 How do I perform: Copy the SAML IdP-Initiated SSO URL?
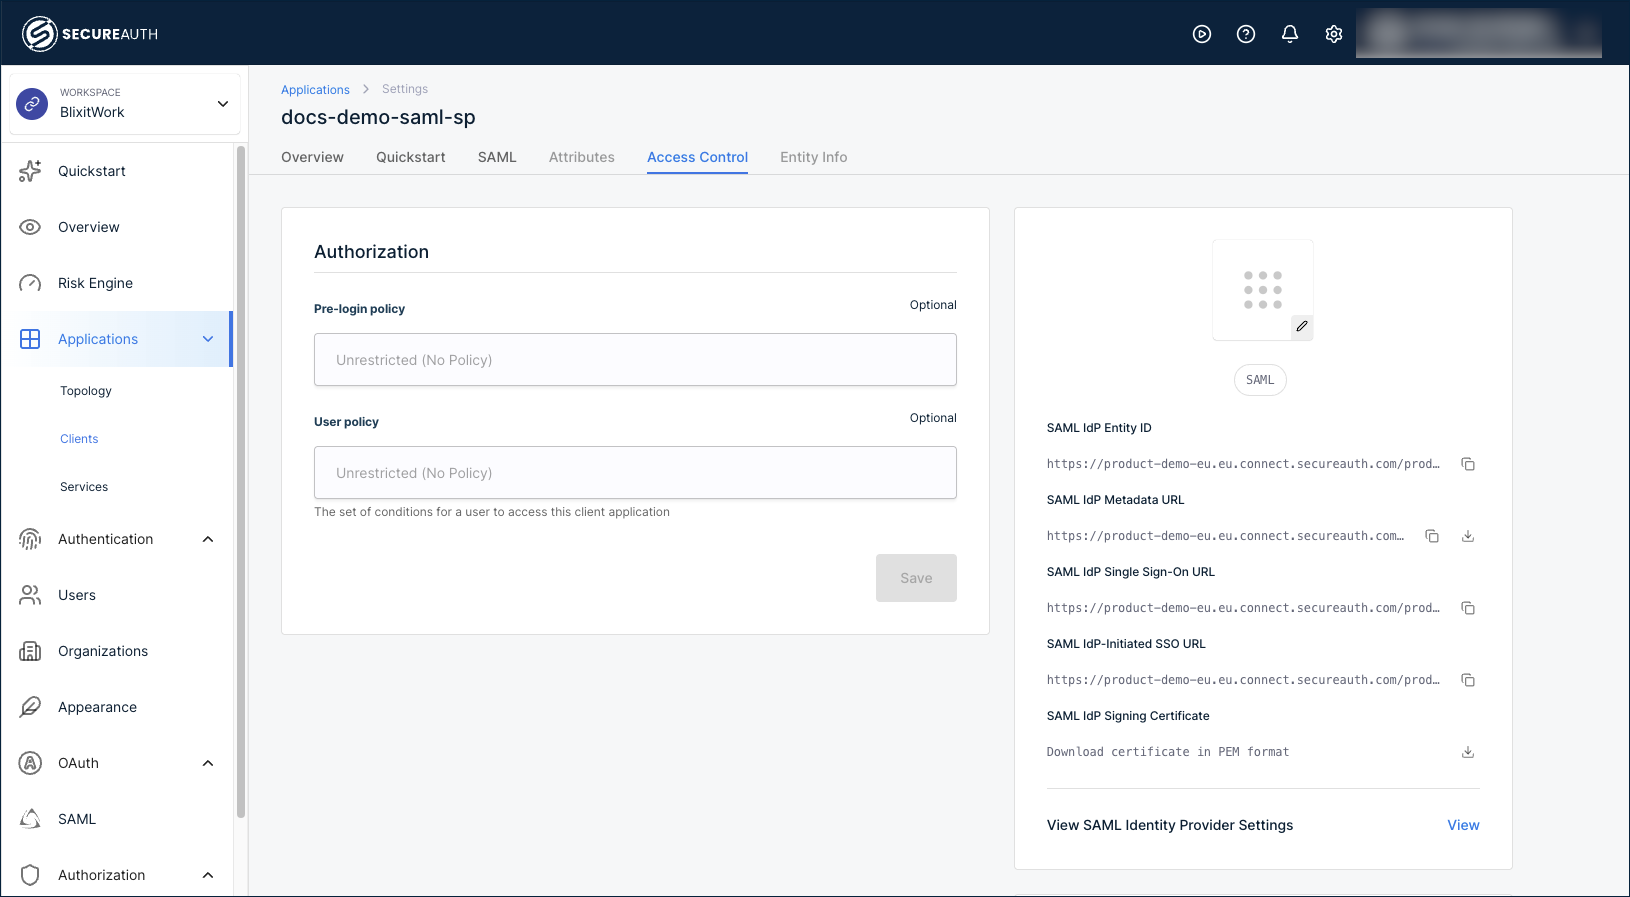point(1468,680)
